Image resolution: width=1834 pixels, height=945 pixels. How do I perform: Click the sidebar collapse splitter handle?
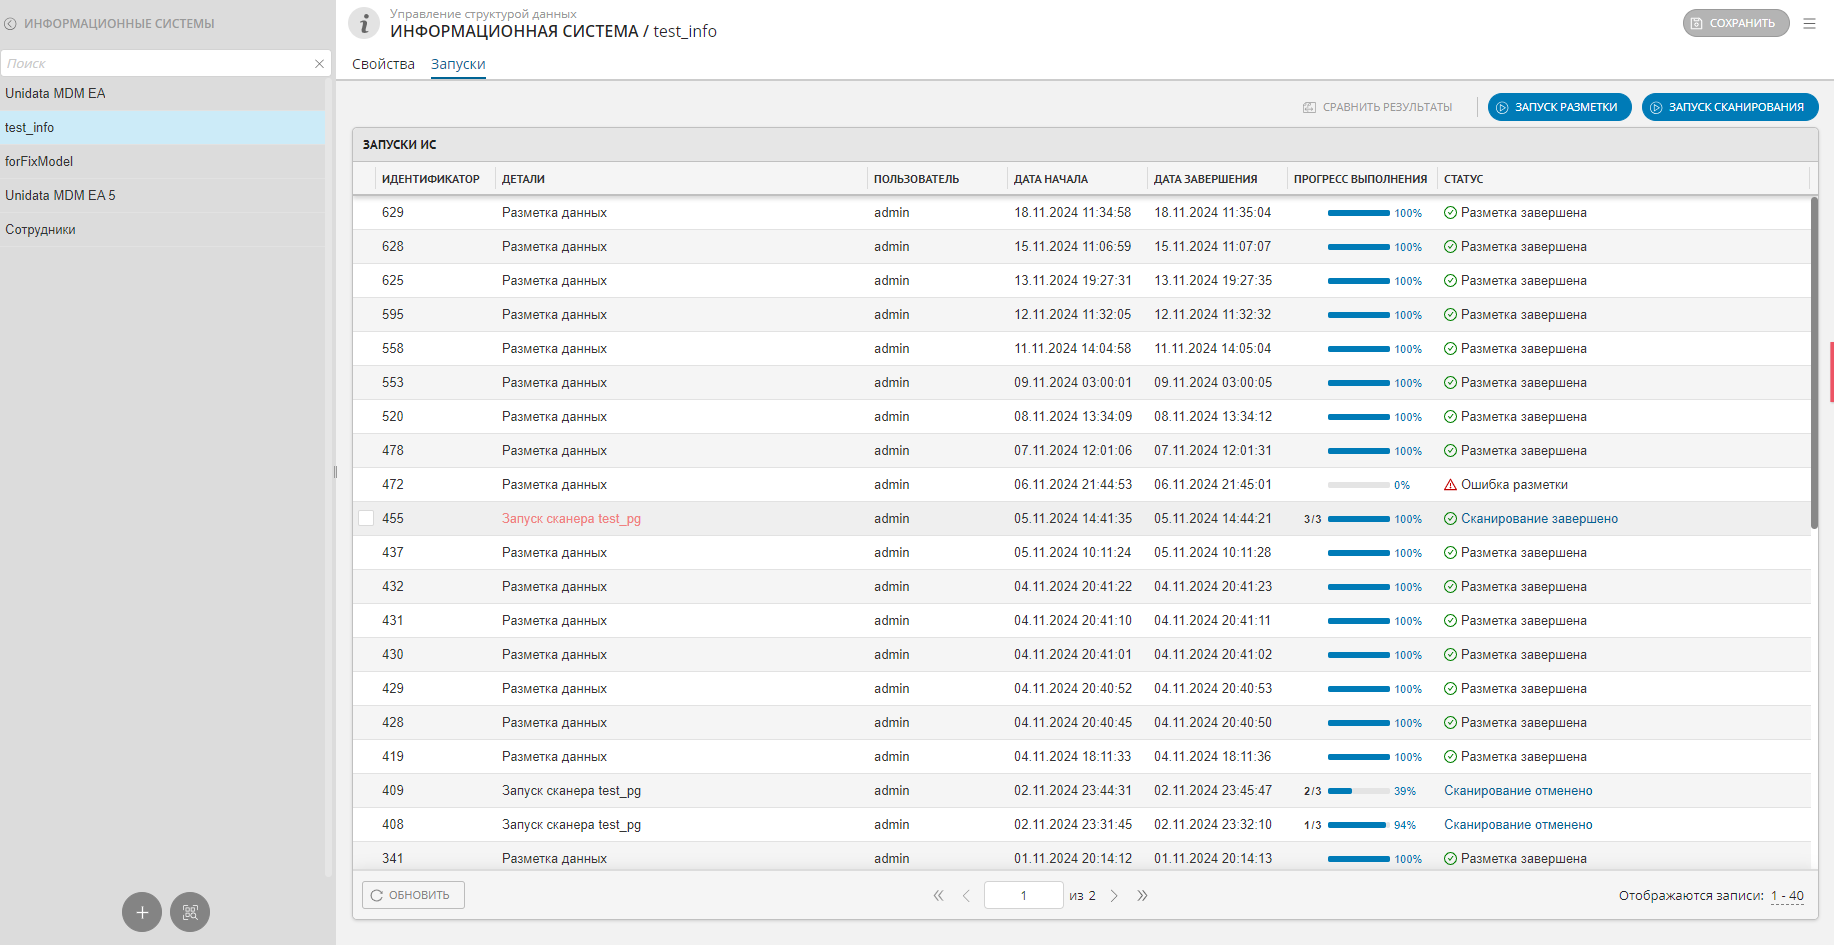(335, 472)
